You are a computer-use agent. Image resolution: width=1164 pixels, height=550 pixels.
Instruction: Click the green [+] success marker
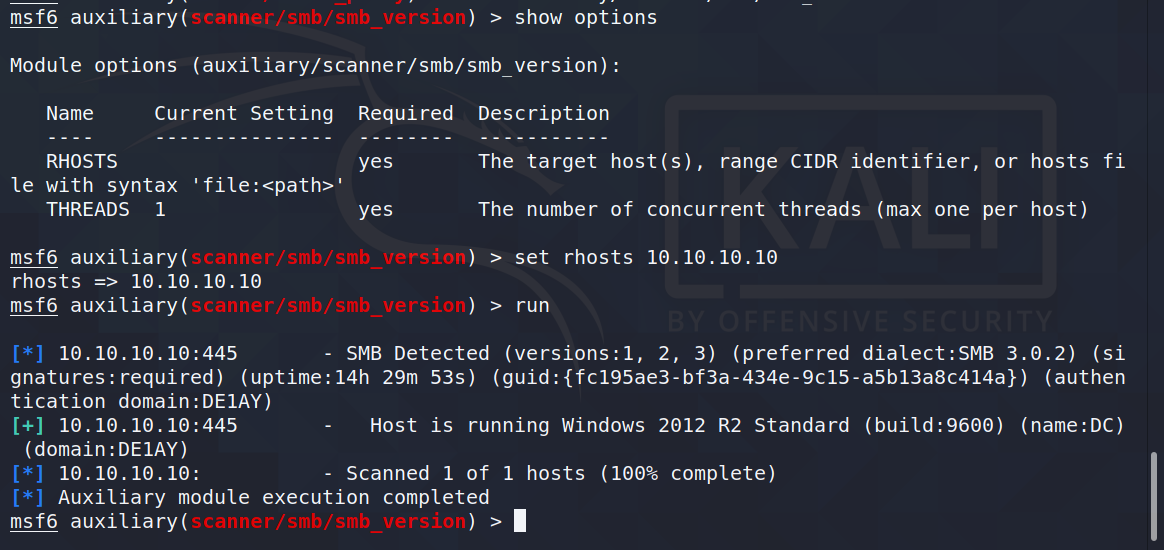[x=27, y=425]
